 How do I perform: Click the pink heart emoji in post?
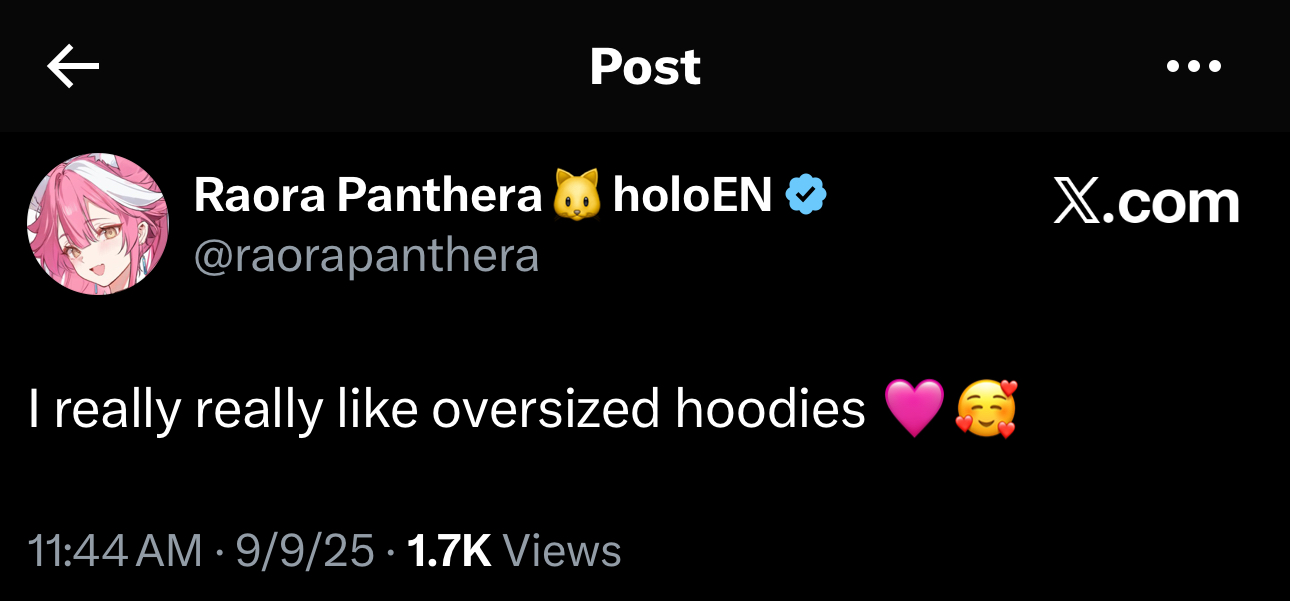pyautogui.click(x=914, y=409)
